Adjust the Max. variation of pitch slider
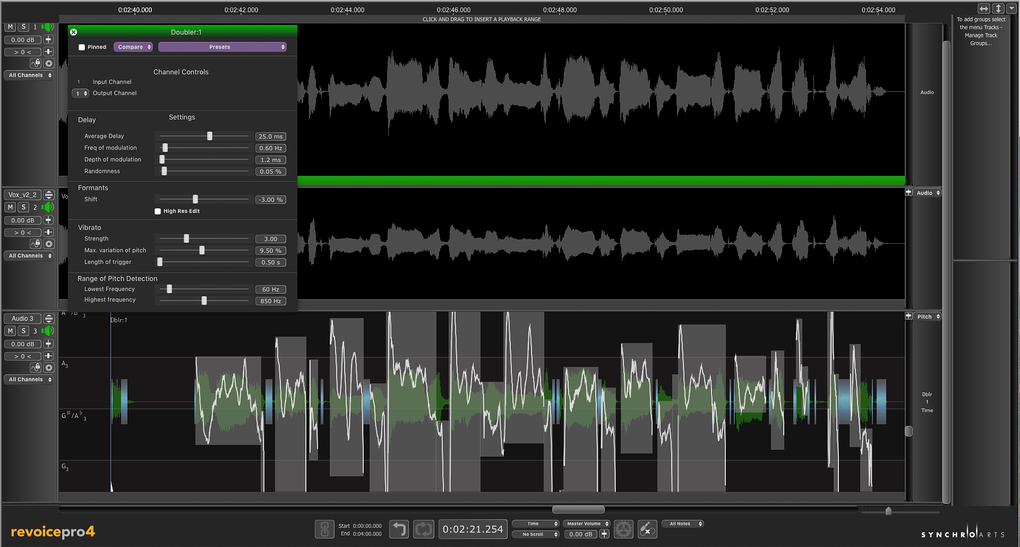 [202, 250]
